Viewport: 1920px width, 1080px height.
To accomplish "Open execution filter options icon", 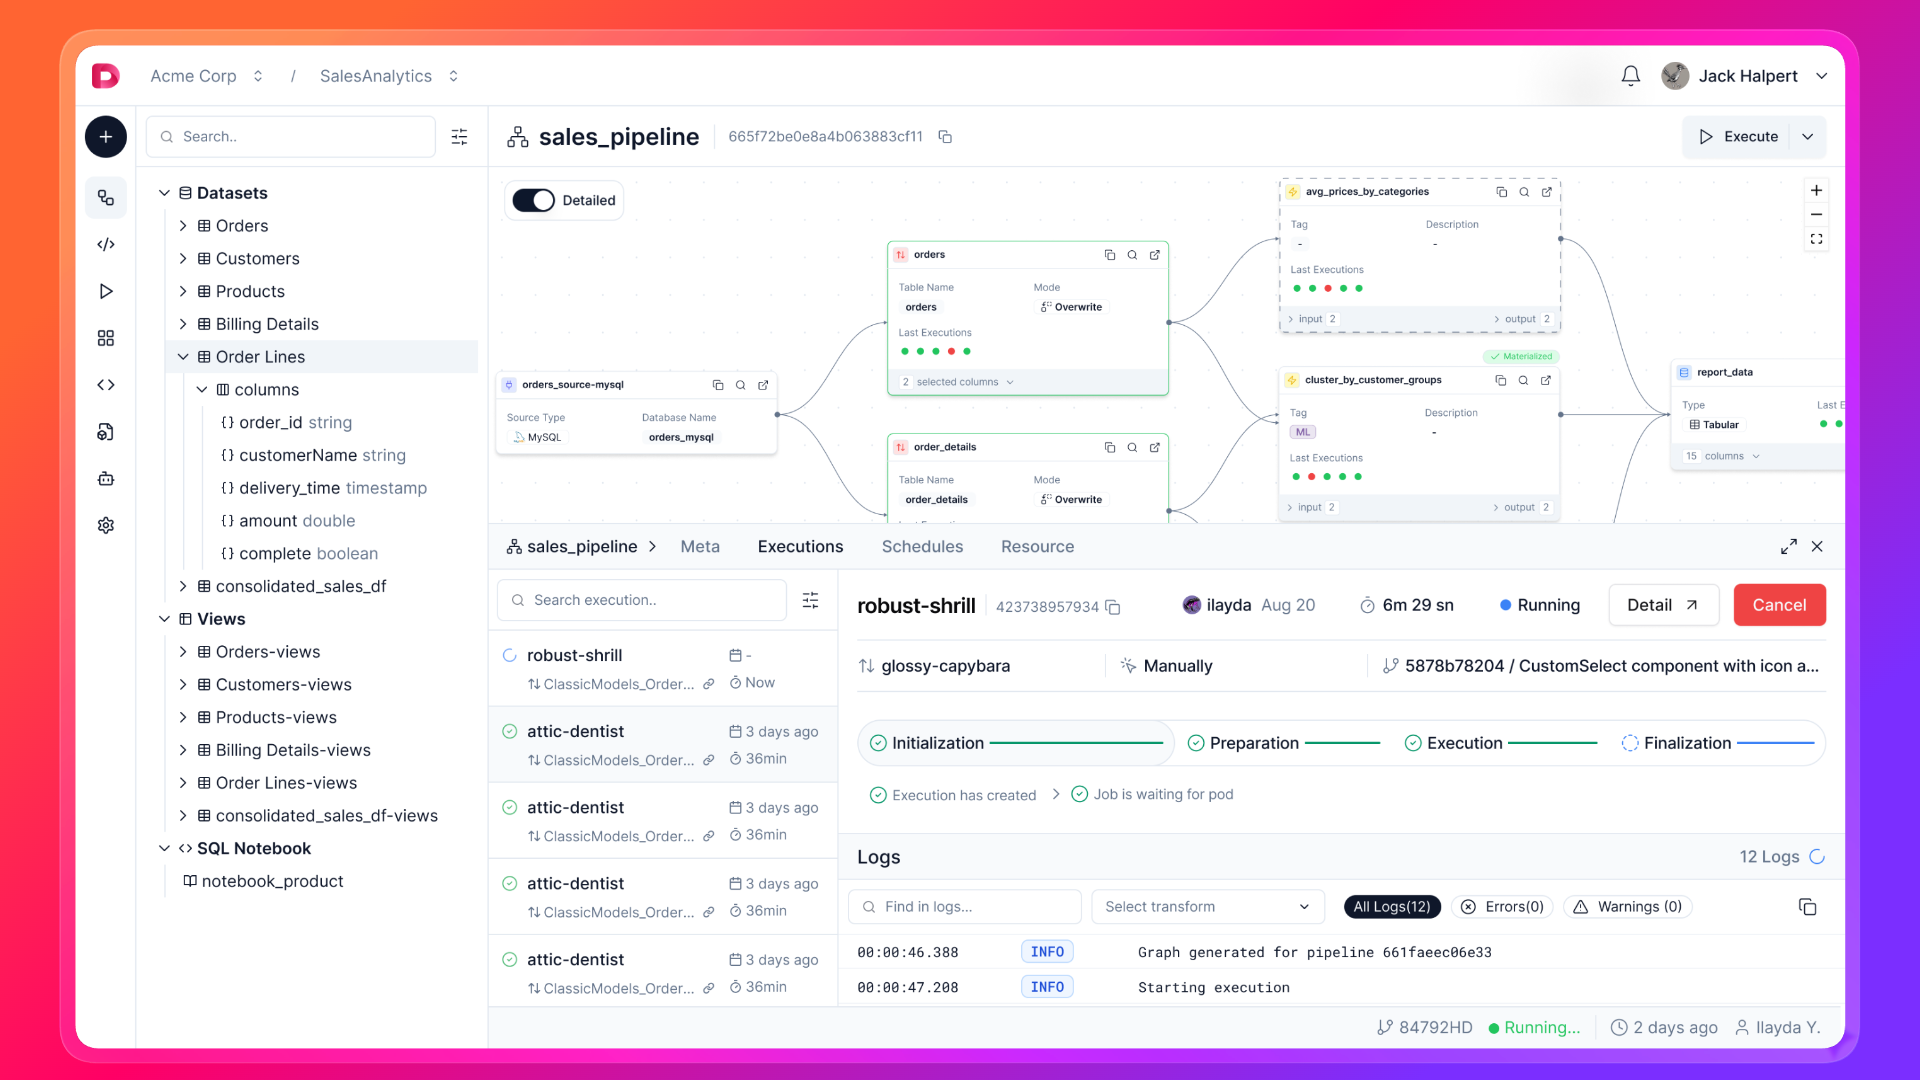I will click(810, 600).
